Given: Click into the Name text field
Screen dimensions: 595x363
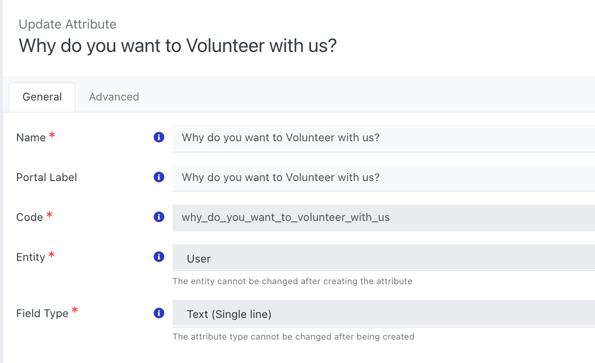Looking at the screenshot, I should coord(384,138).
